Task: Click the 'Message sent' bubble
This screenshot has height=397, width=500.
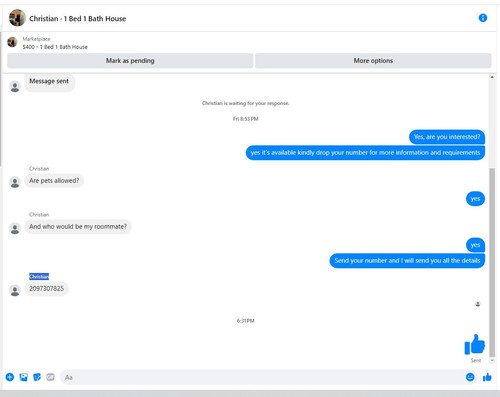Action: pos(49,81)
